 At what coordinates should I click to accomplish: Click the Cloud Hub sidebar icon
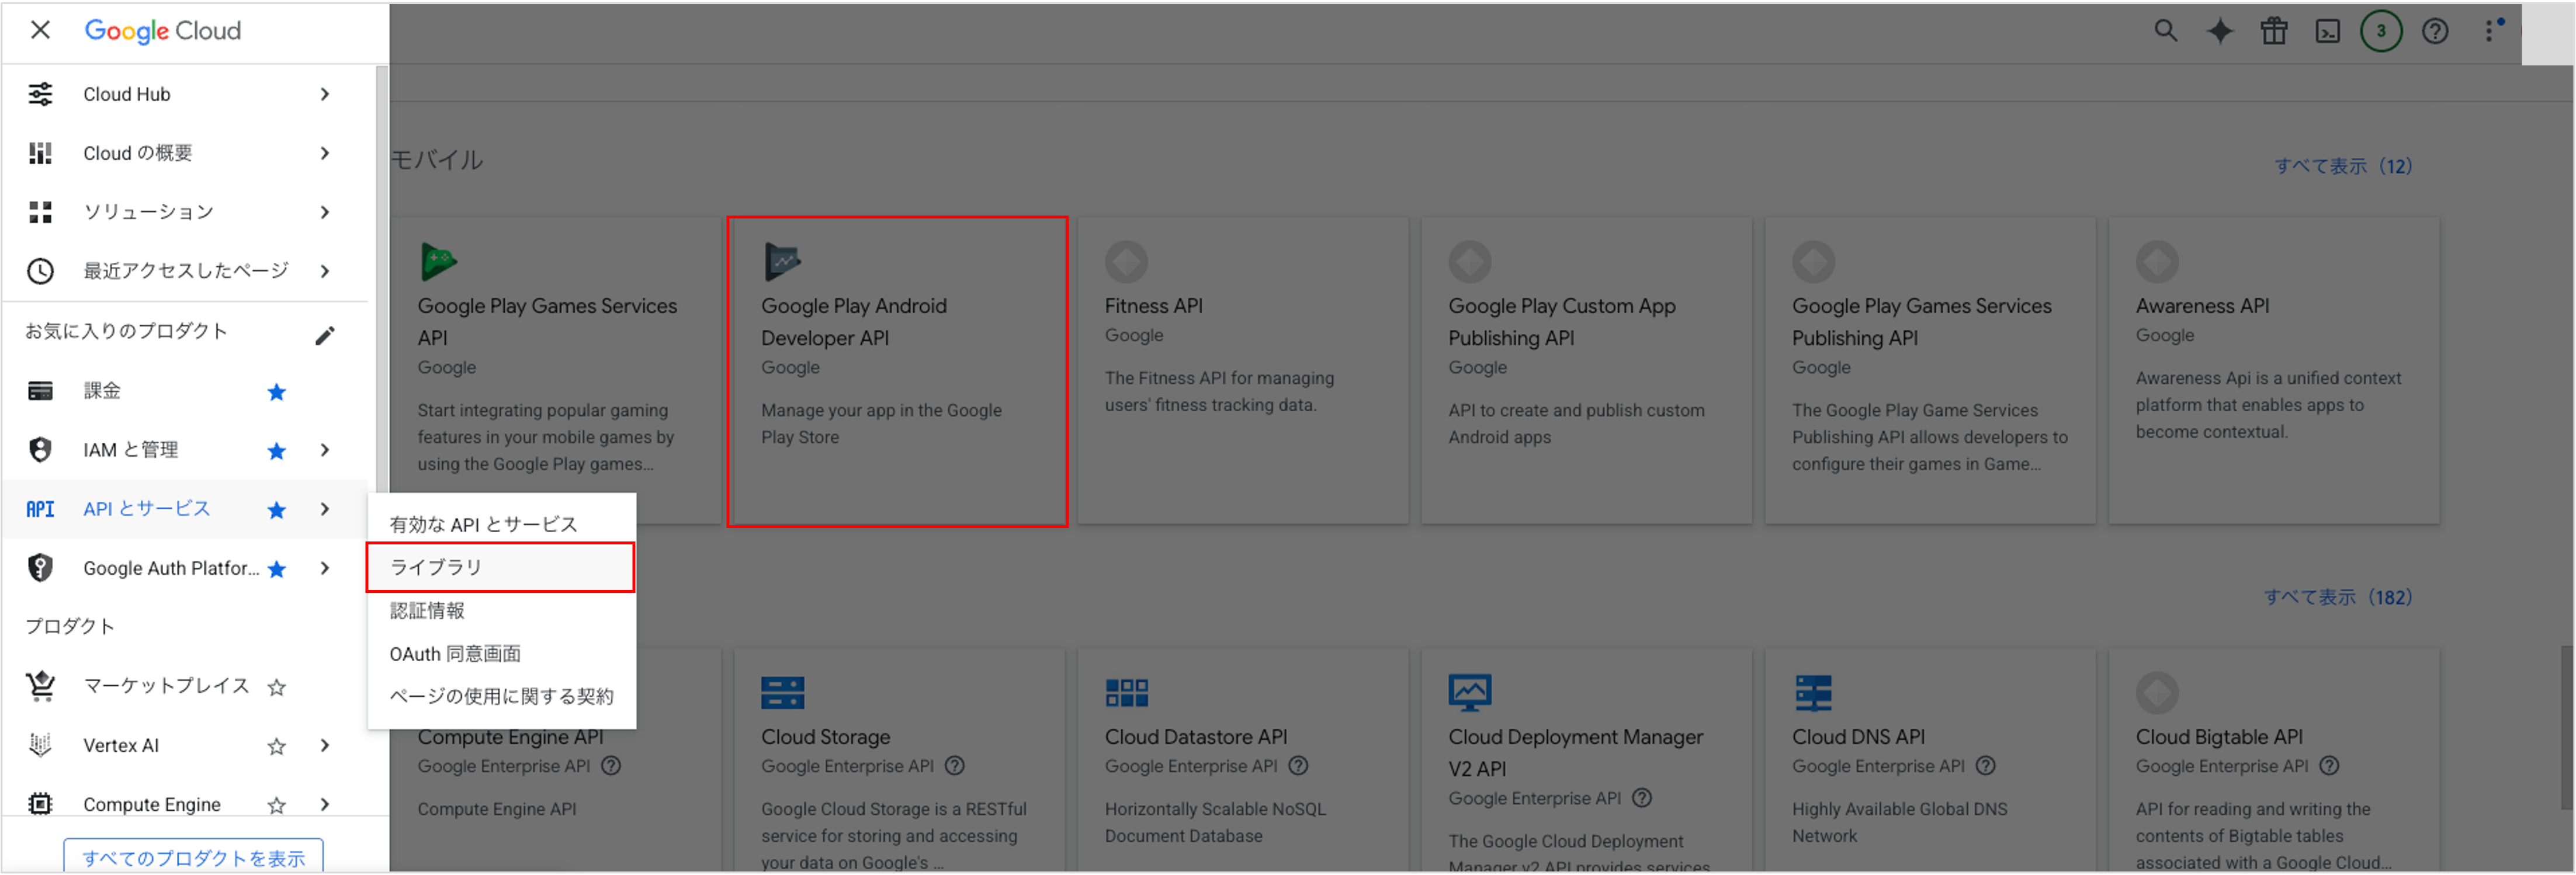tap(40, 94)
